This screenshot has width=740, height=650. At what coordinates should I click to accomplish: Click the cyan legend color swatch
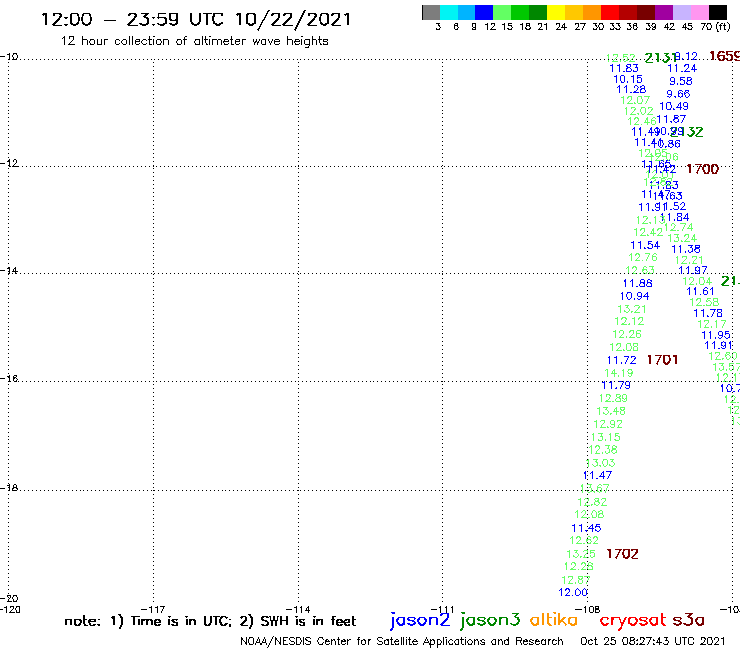[449, 12]
